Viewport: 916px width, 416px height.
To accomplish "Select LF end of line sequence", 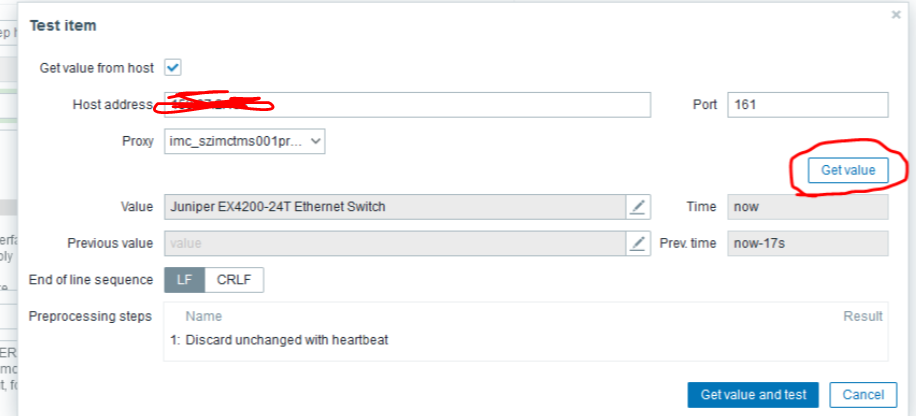I will (x=185, y=280).
